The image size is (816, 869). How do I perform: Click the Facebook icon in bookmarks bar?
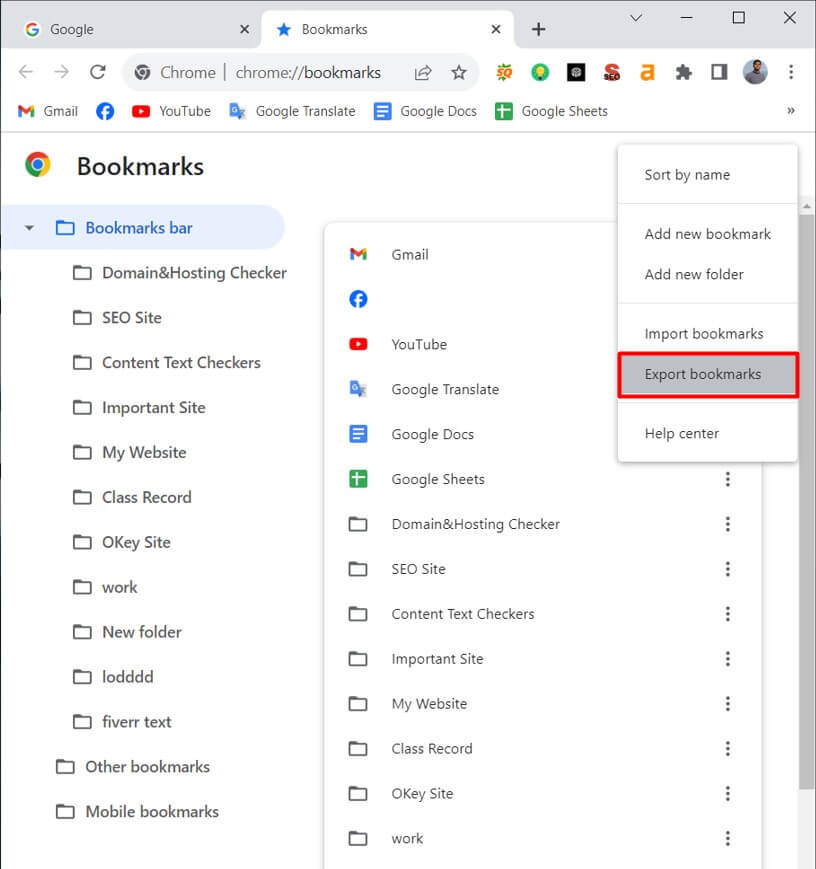105,111
